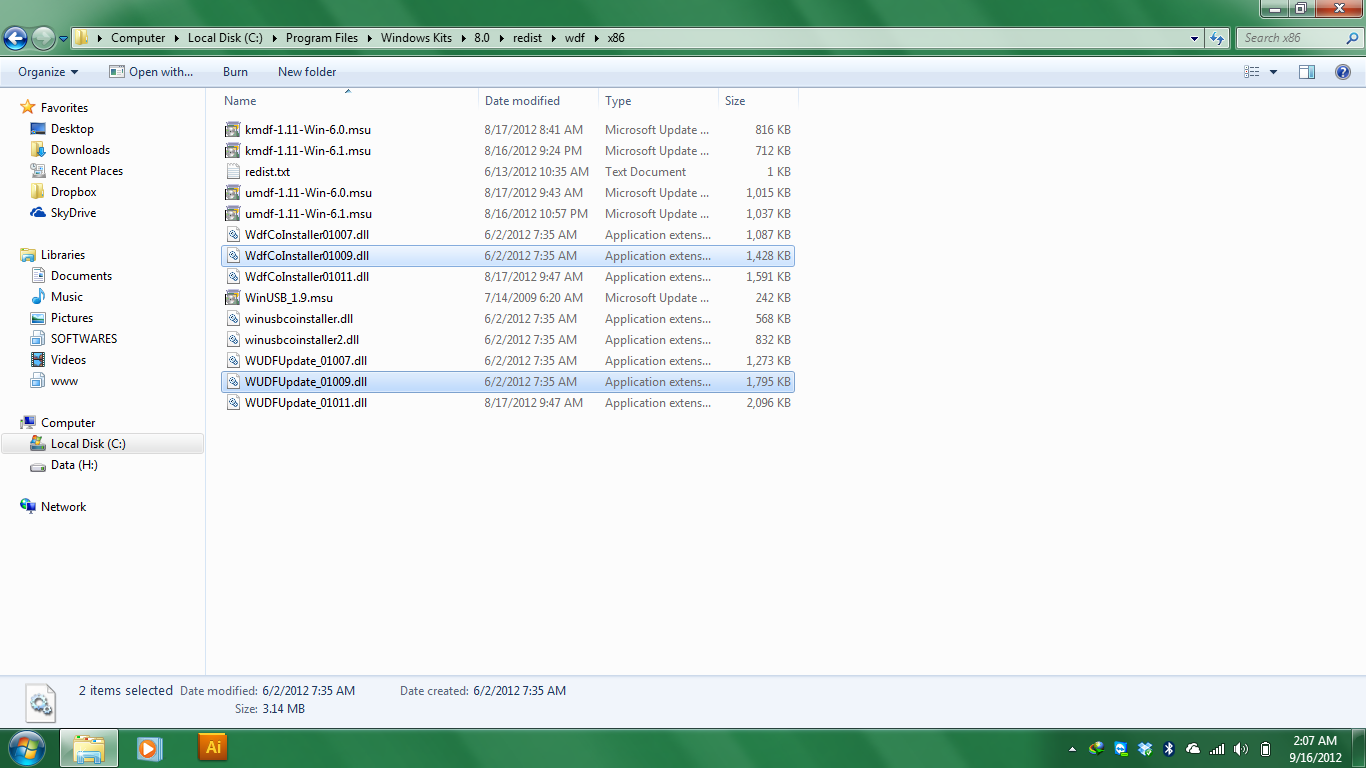Show hidden system tray icons
The image size is (1366, 768).
(1072, 749)
